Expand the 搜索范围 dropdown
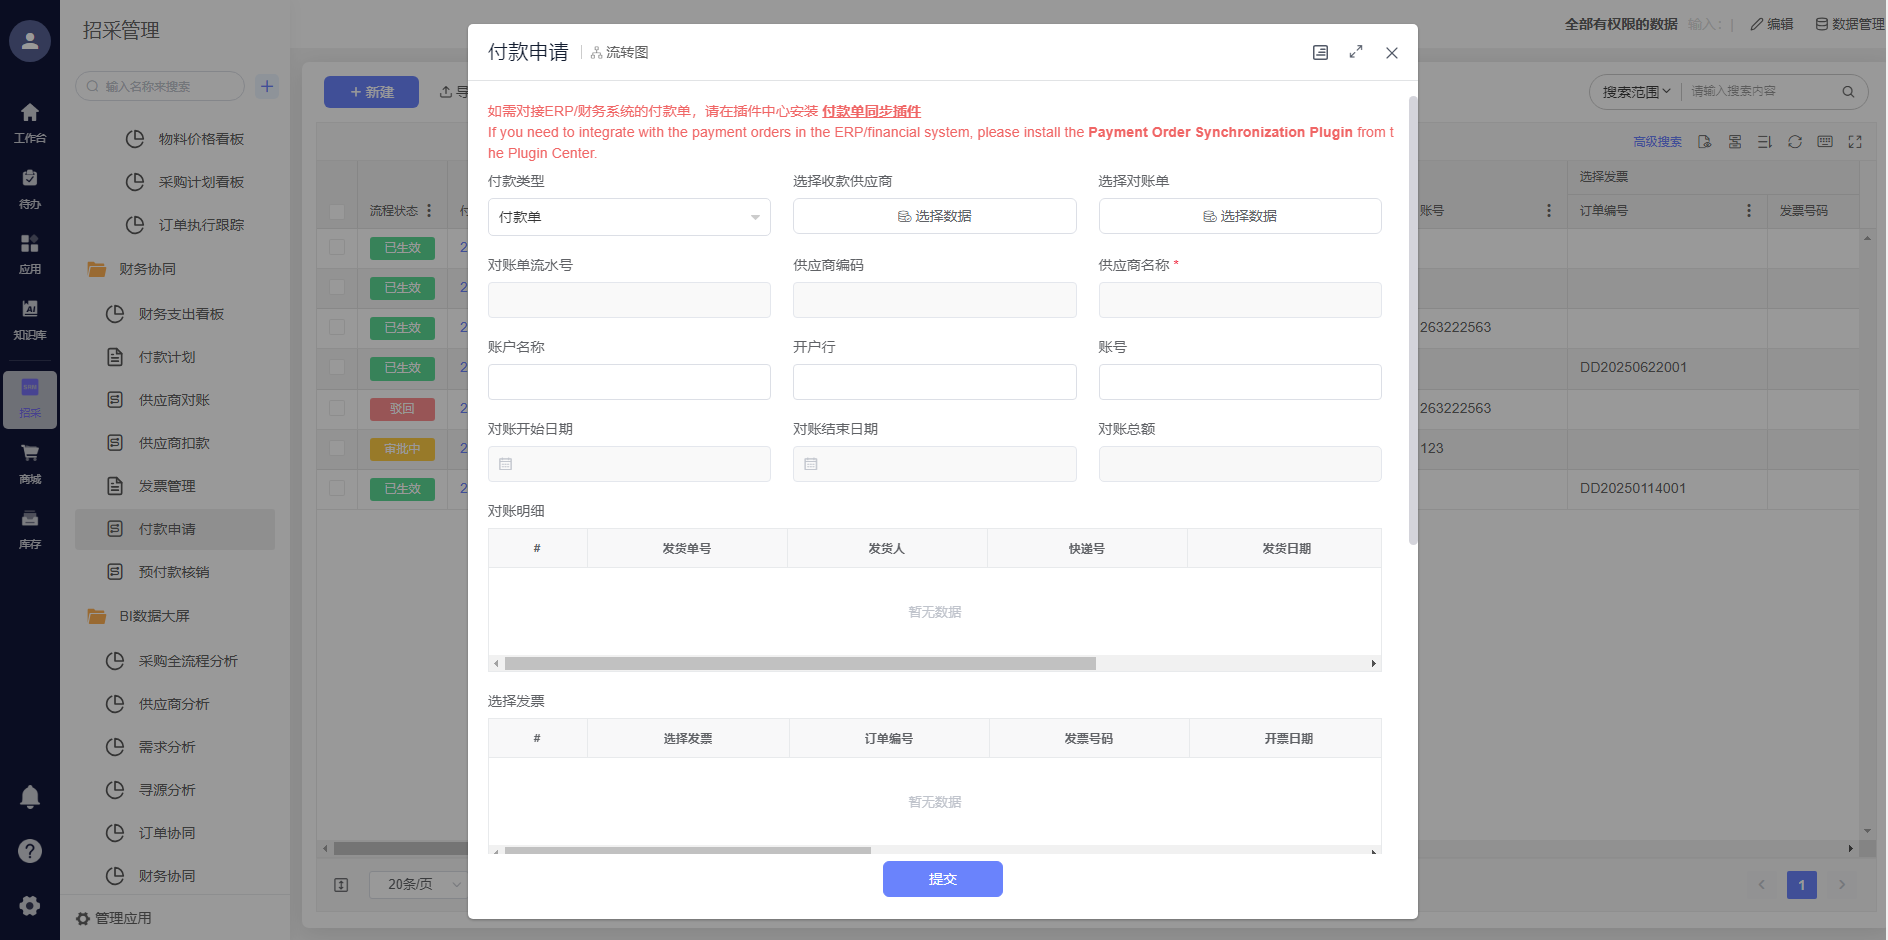 click(1636, 92)
